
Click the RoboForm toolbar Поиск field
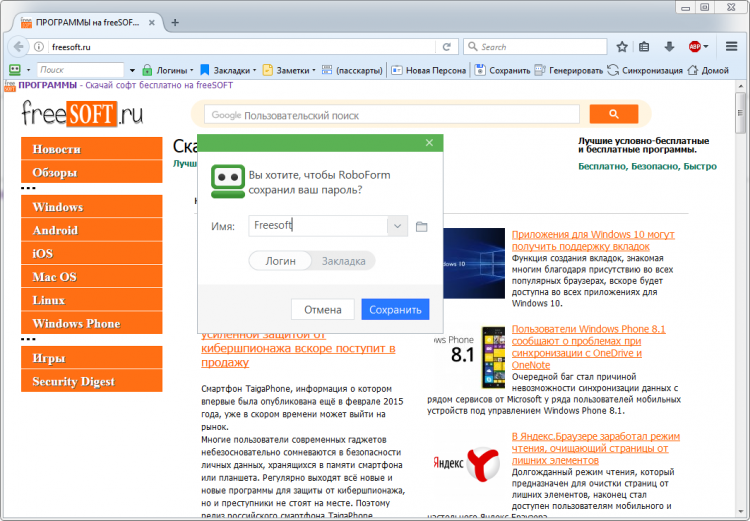pos(80,70)
